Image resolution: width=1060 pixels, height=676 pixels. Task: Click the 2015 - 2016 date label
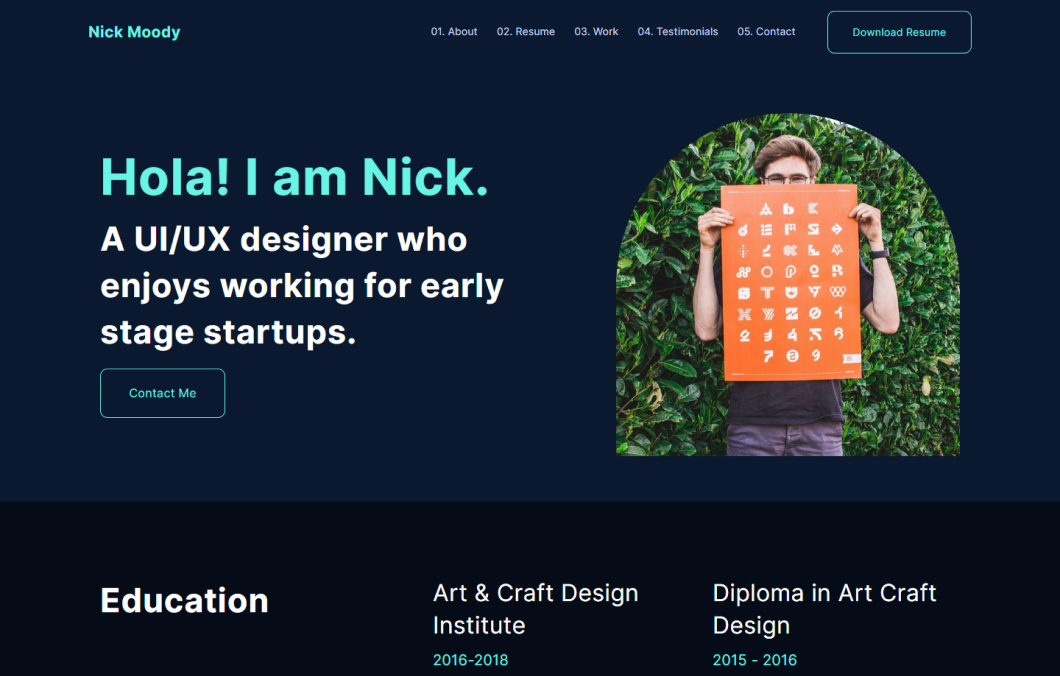[x=754, y=660]
